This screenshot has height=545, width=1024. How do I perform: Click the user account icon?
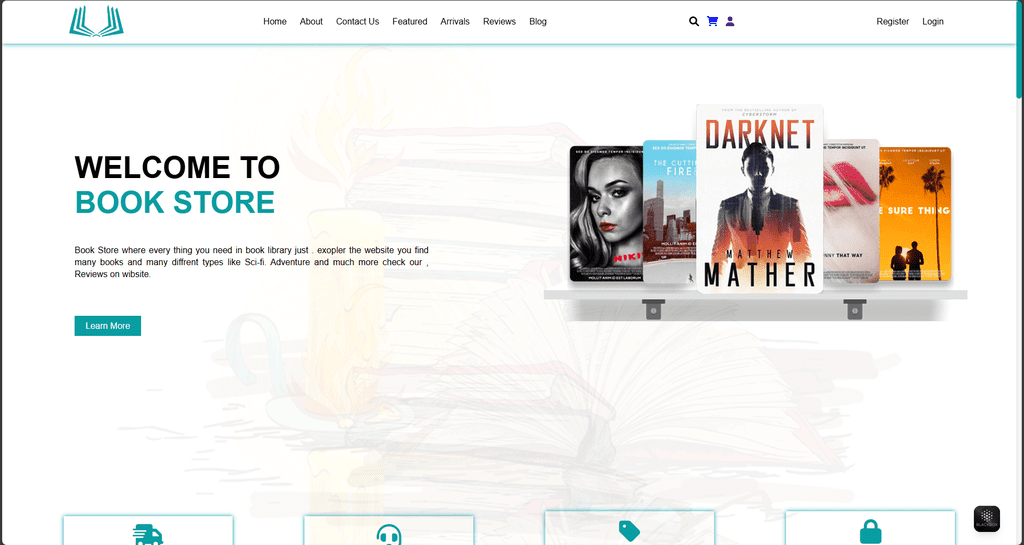730,21
